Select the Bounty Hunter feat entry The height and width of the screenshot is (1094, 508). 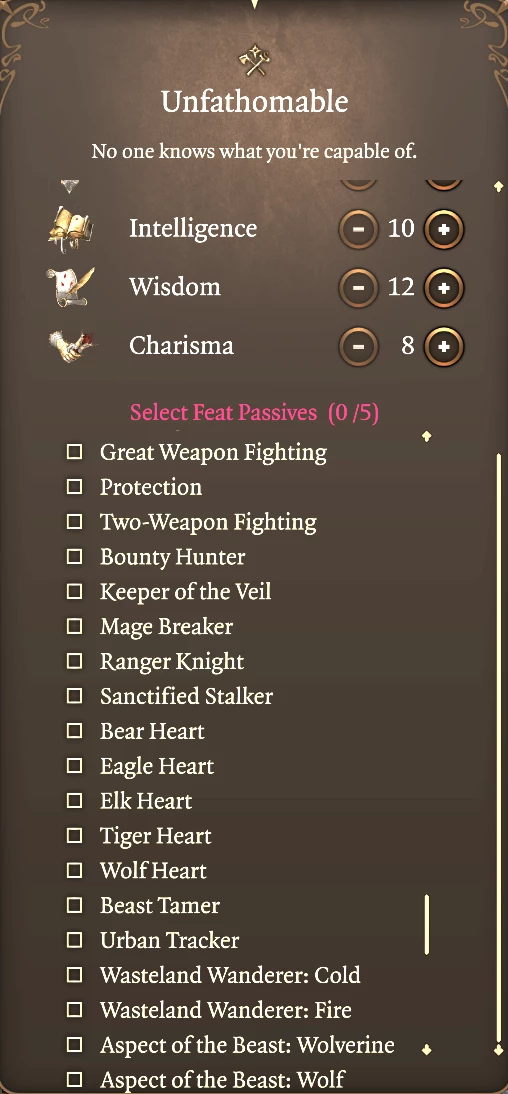point(172,557)
